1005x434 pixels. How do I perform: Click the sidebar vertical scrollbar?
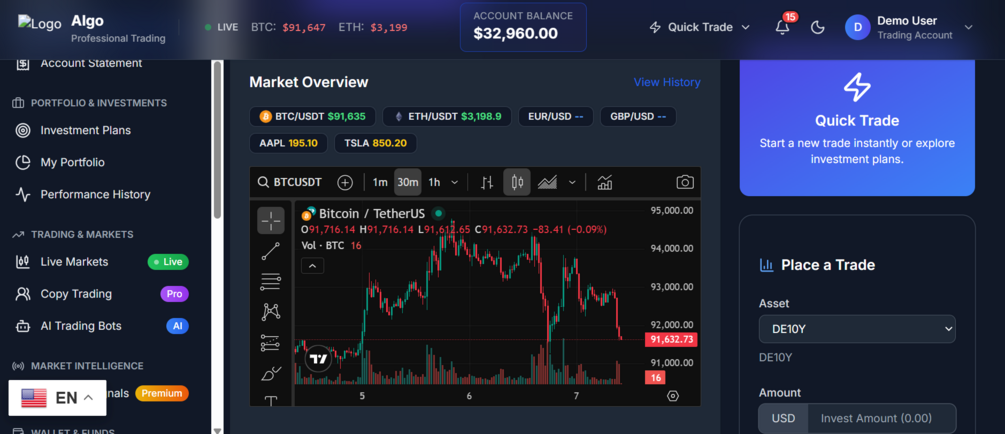tap(217, 140)
